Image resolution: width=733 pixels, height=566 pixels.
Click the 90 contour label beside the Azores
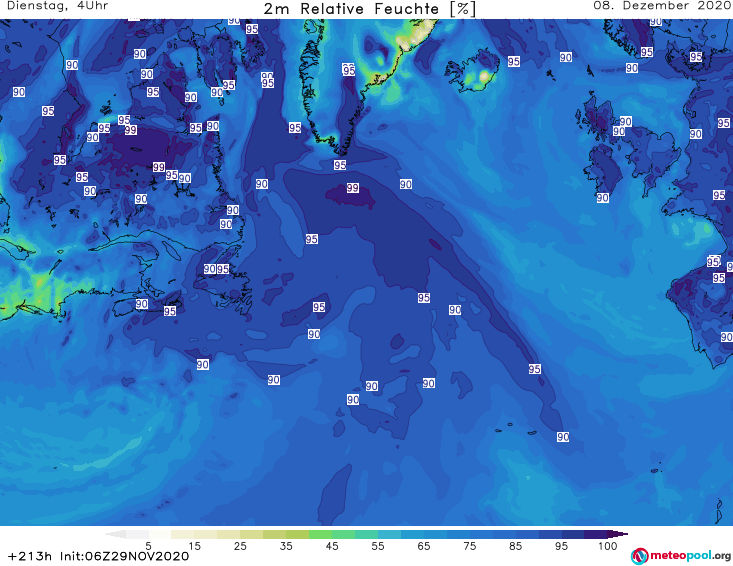click(563, 437)
